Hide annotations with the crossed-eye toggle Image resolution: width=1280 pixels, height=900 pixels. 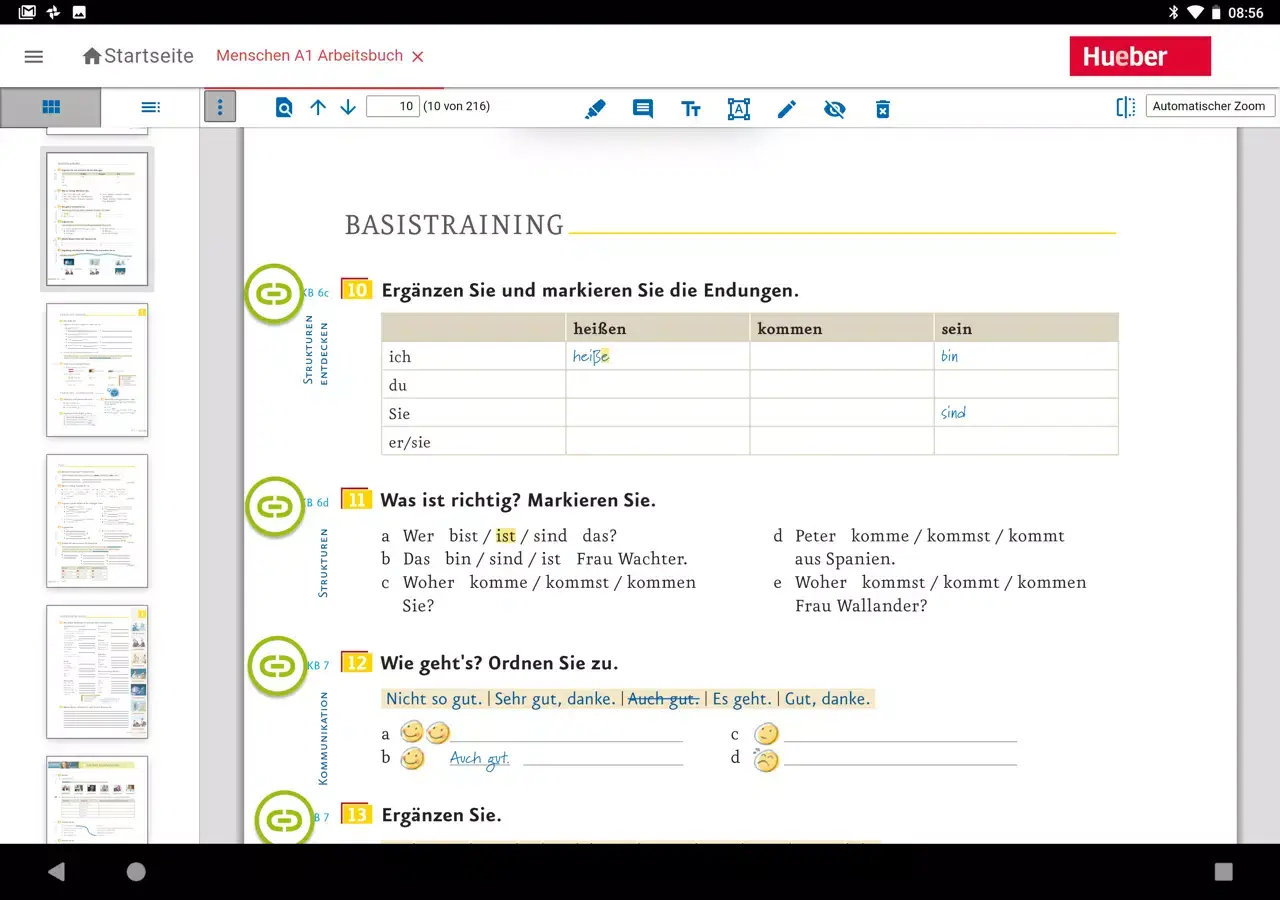point(835,109)
